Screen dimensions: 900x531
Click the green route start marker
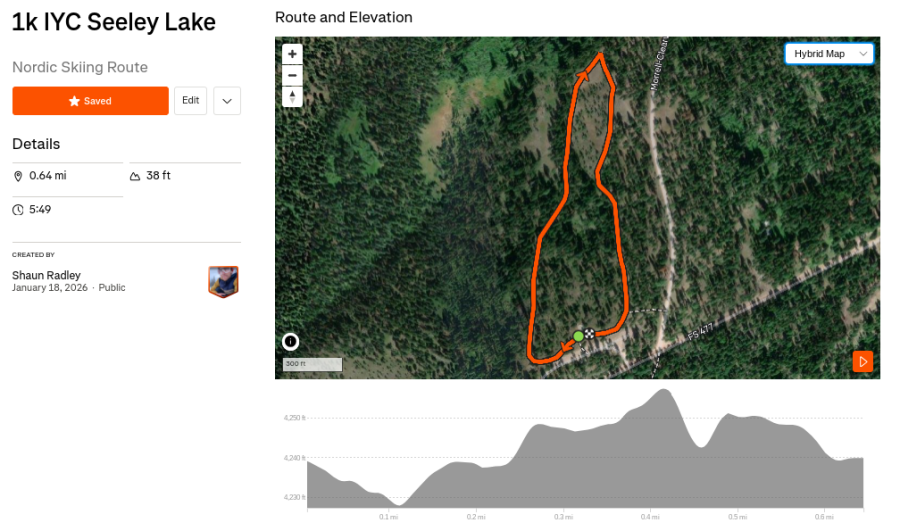[x=578, y=336]
